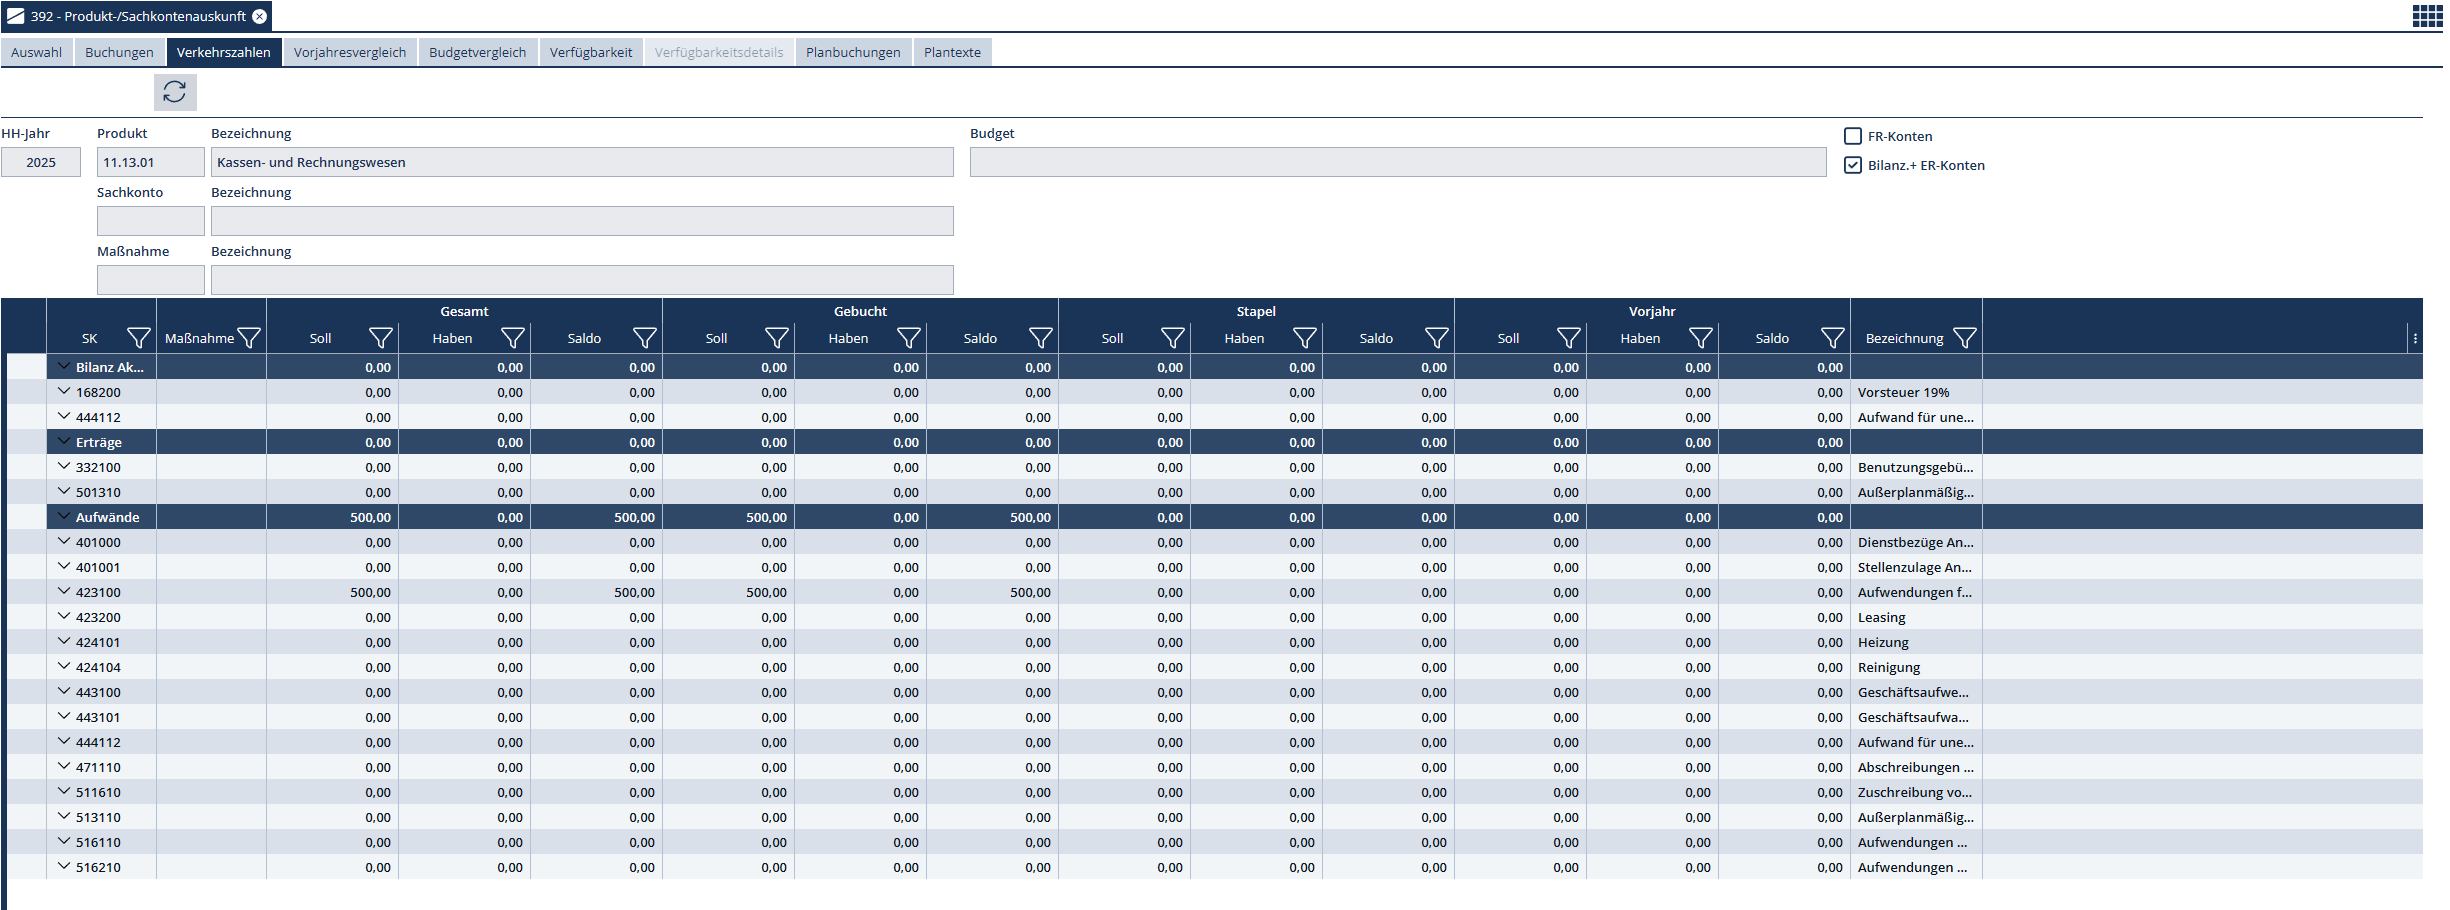Viewport: 2450px width, 910px height.
Task: Go to the Buchungen tab
Action: pos(119,53)
